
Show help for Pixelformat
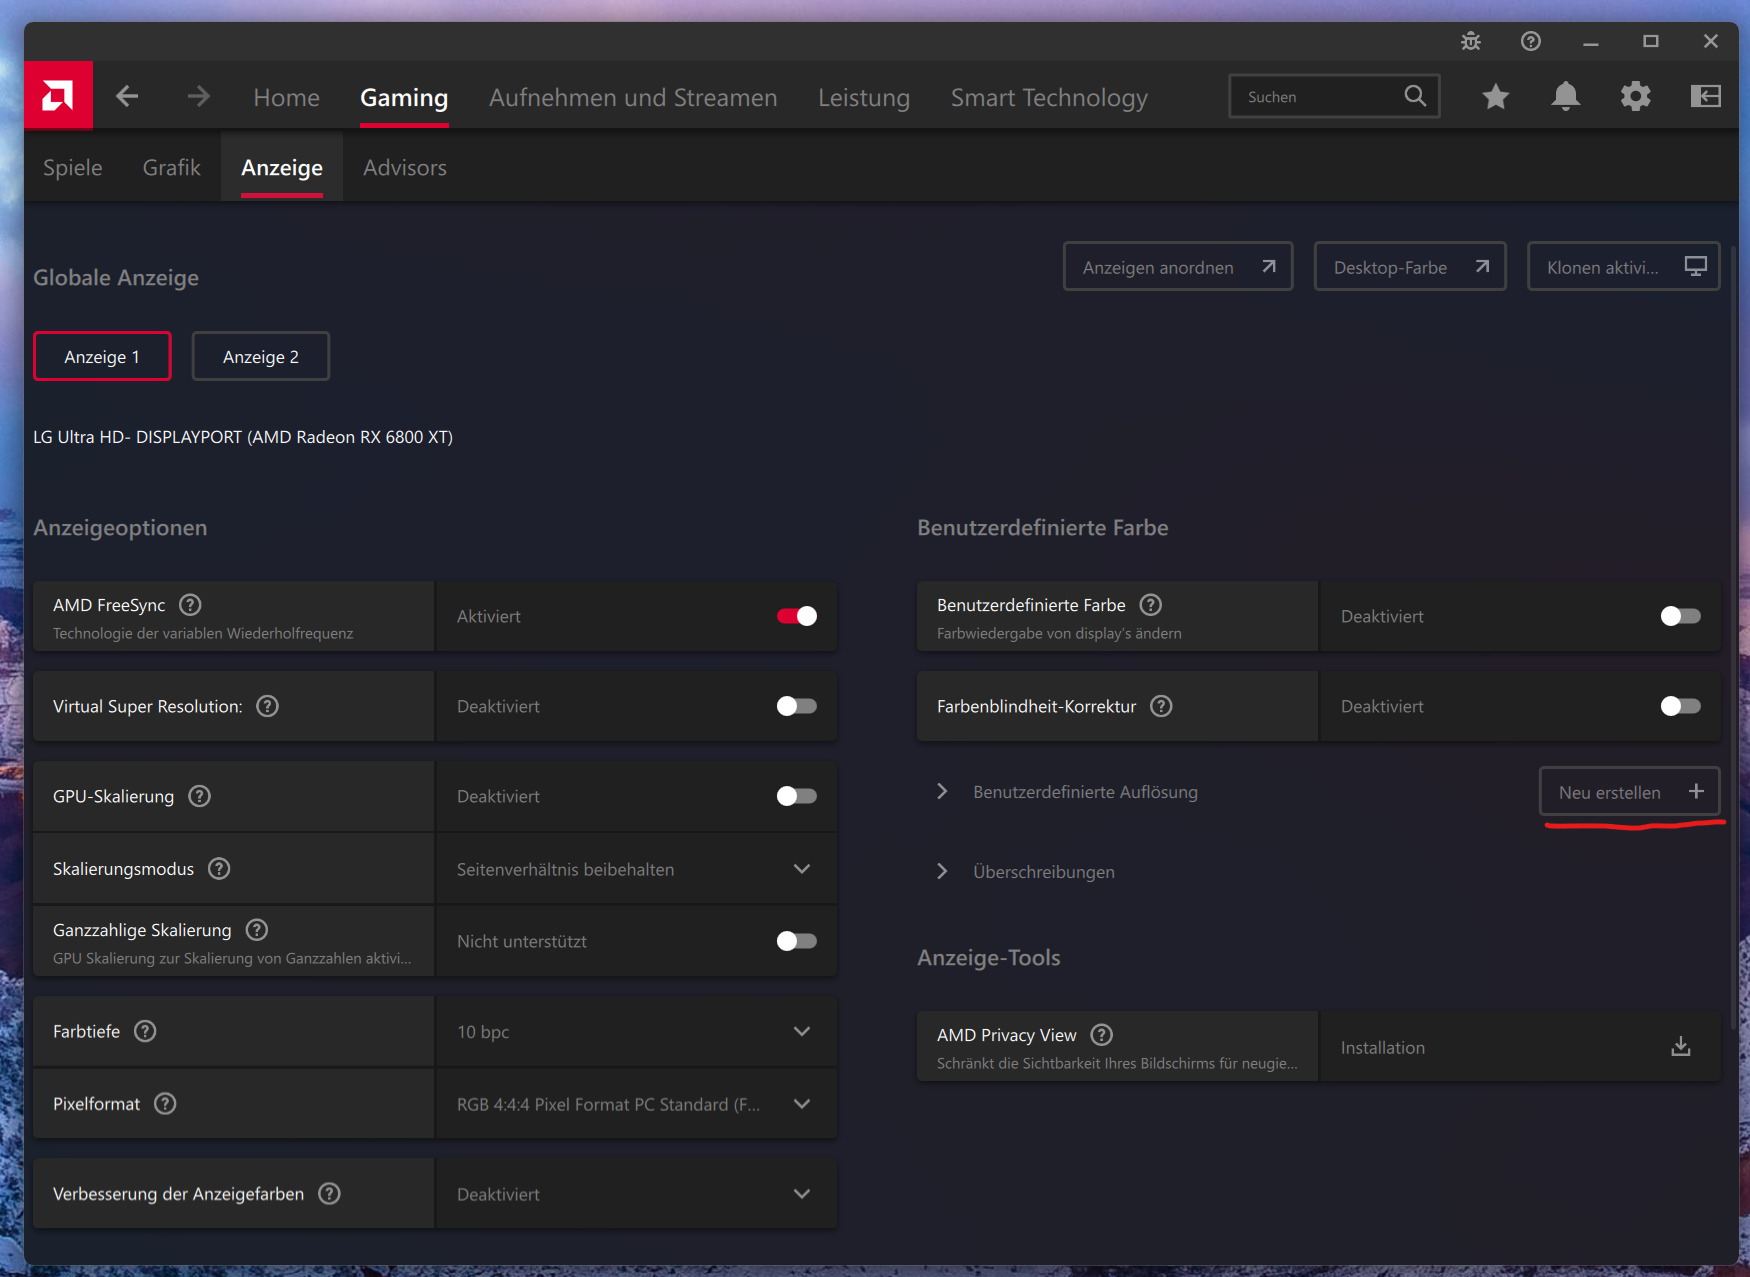coord(165,1103)
